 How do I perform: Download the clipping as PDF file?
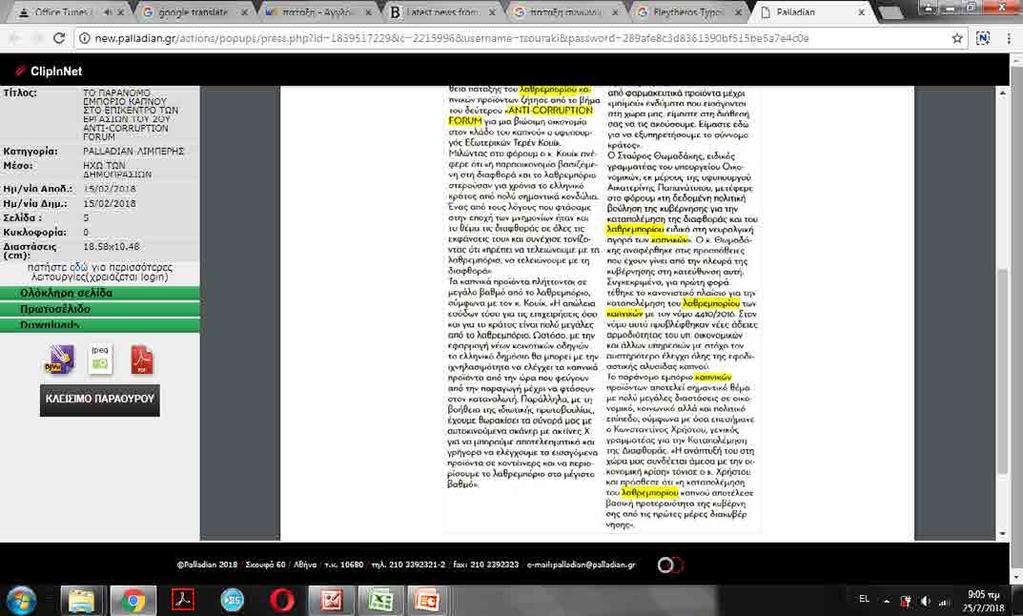[142, 359]
